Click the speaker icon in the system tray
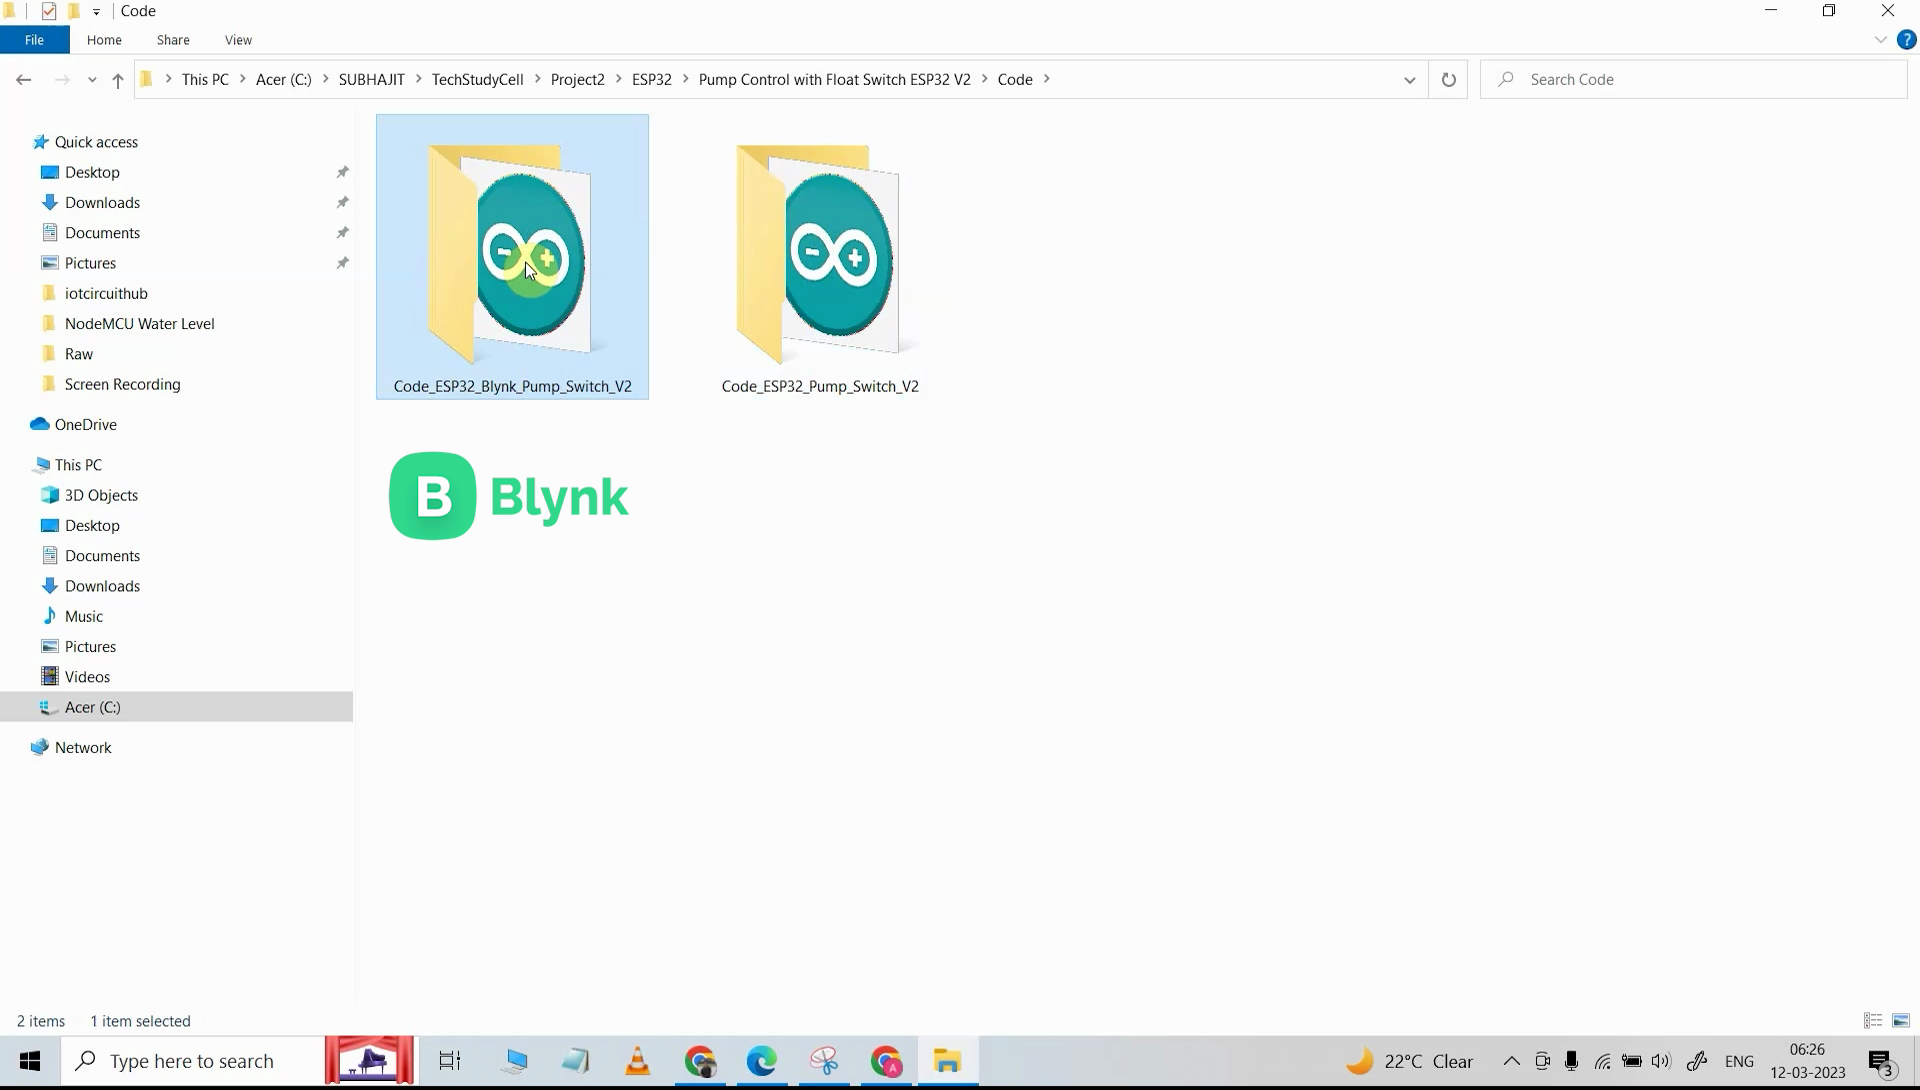This screenshot has height=1090, width=1920. [1662, 1061]
